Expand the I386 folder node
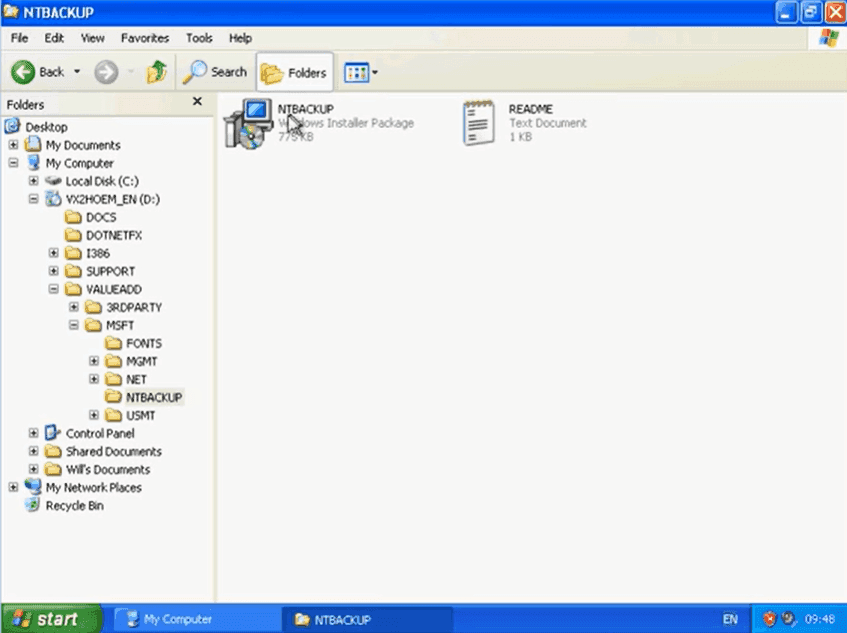 tap(53, 253)
